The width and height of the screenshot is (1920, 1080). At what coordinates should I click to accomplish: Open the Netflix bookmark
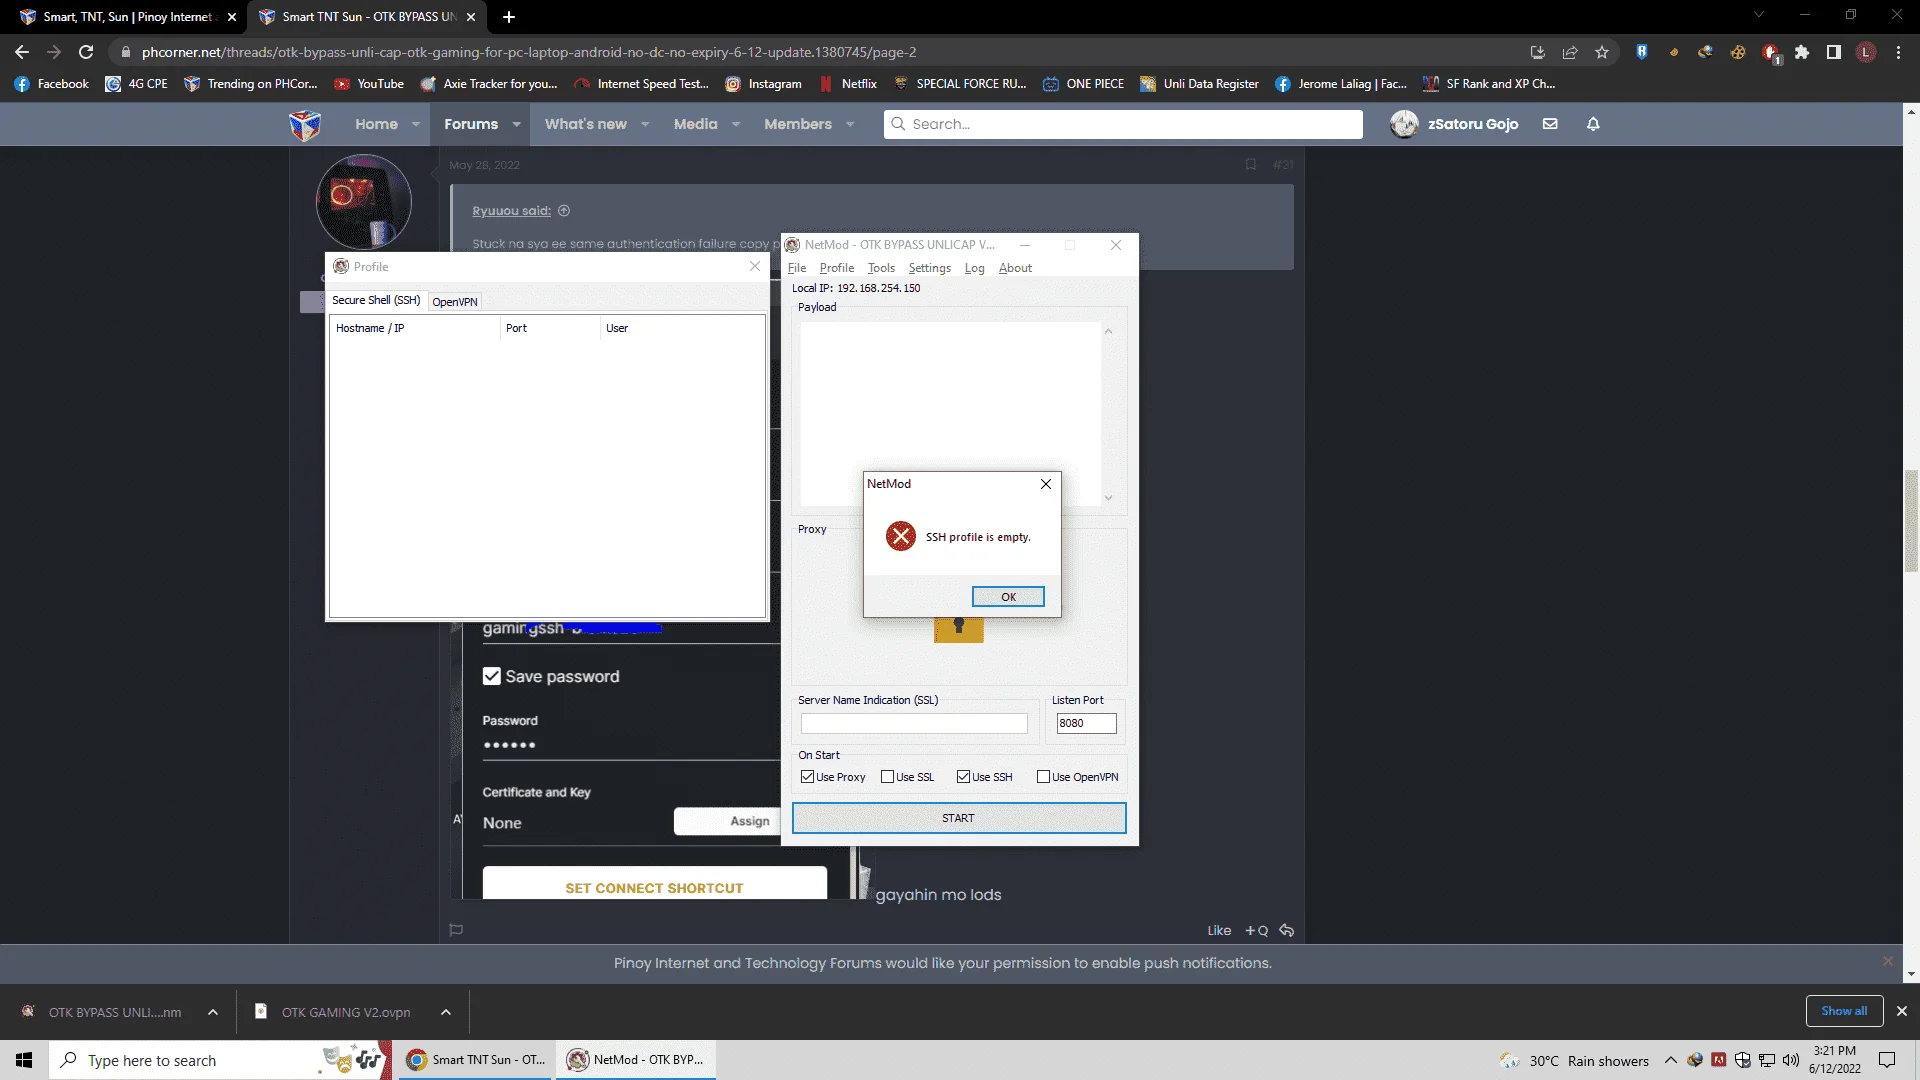[848, 84]
